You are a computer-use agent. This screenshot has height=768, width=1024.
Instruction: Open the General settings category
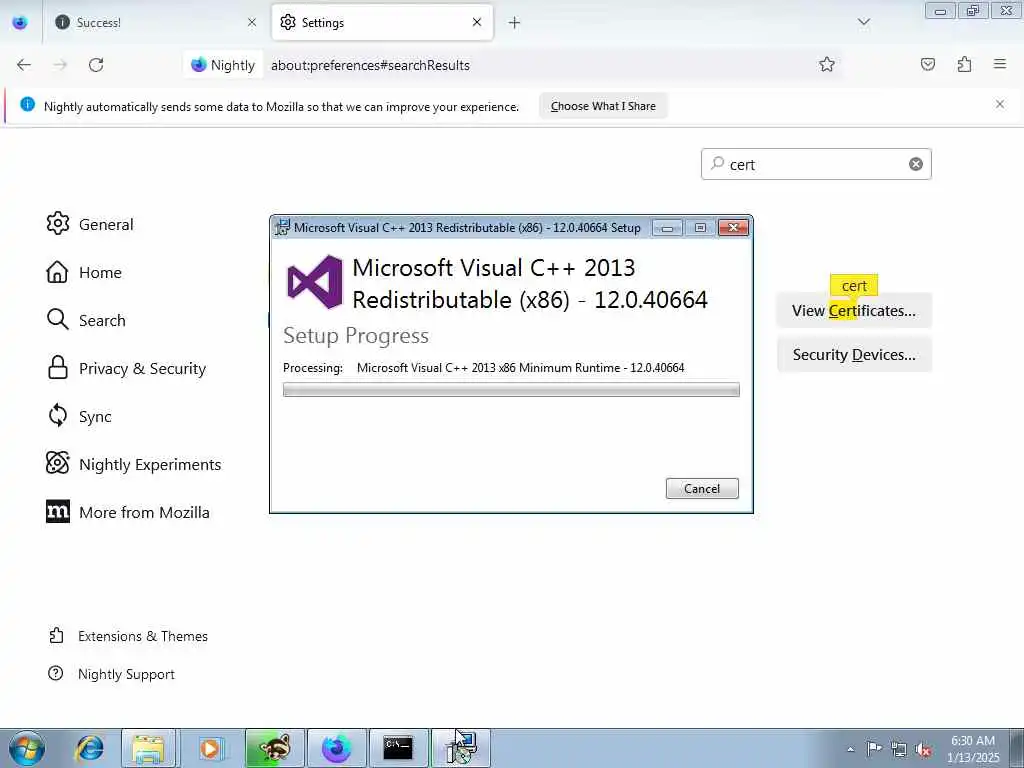(90, 224)
